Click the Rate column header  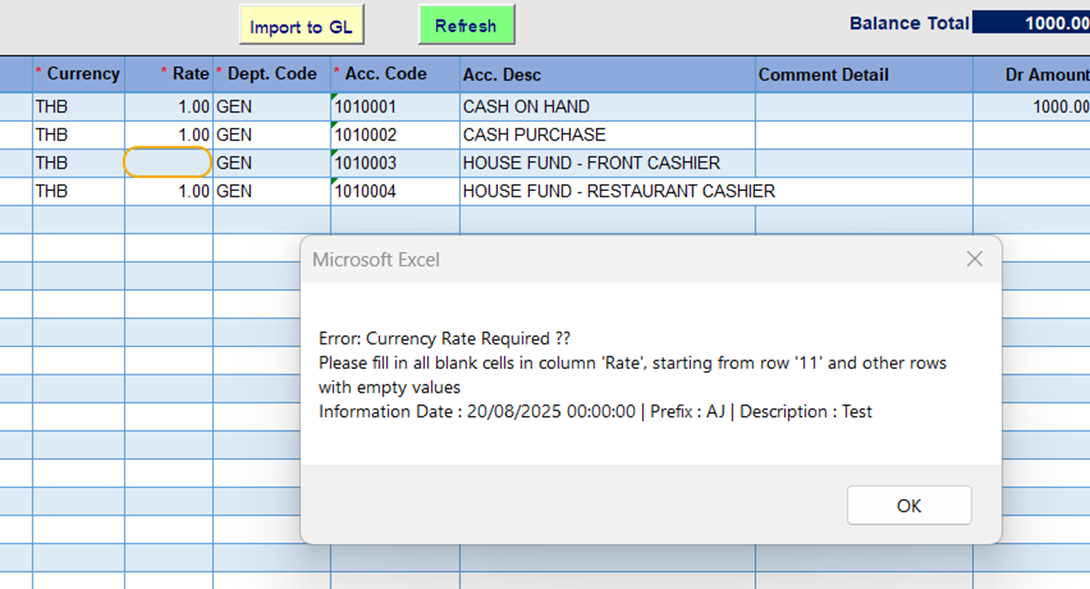pyautogui.click(x=170, y=74)
